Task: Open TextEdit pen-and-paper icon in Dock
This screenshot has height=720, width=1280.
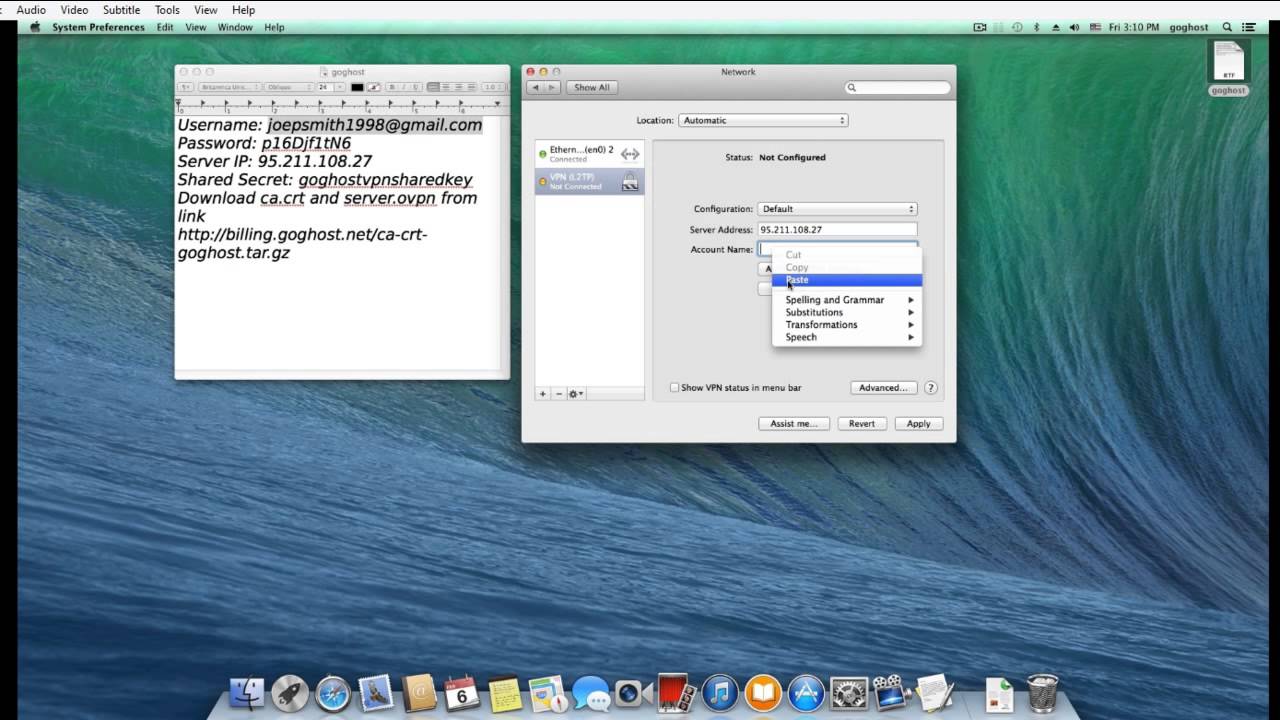Action: click(934, 693)
